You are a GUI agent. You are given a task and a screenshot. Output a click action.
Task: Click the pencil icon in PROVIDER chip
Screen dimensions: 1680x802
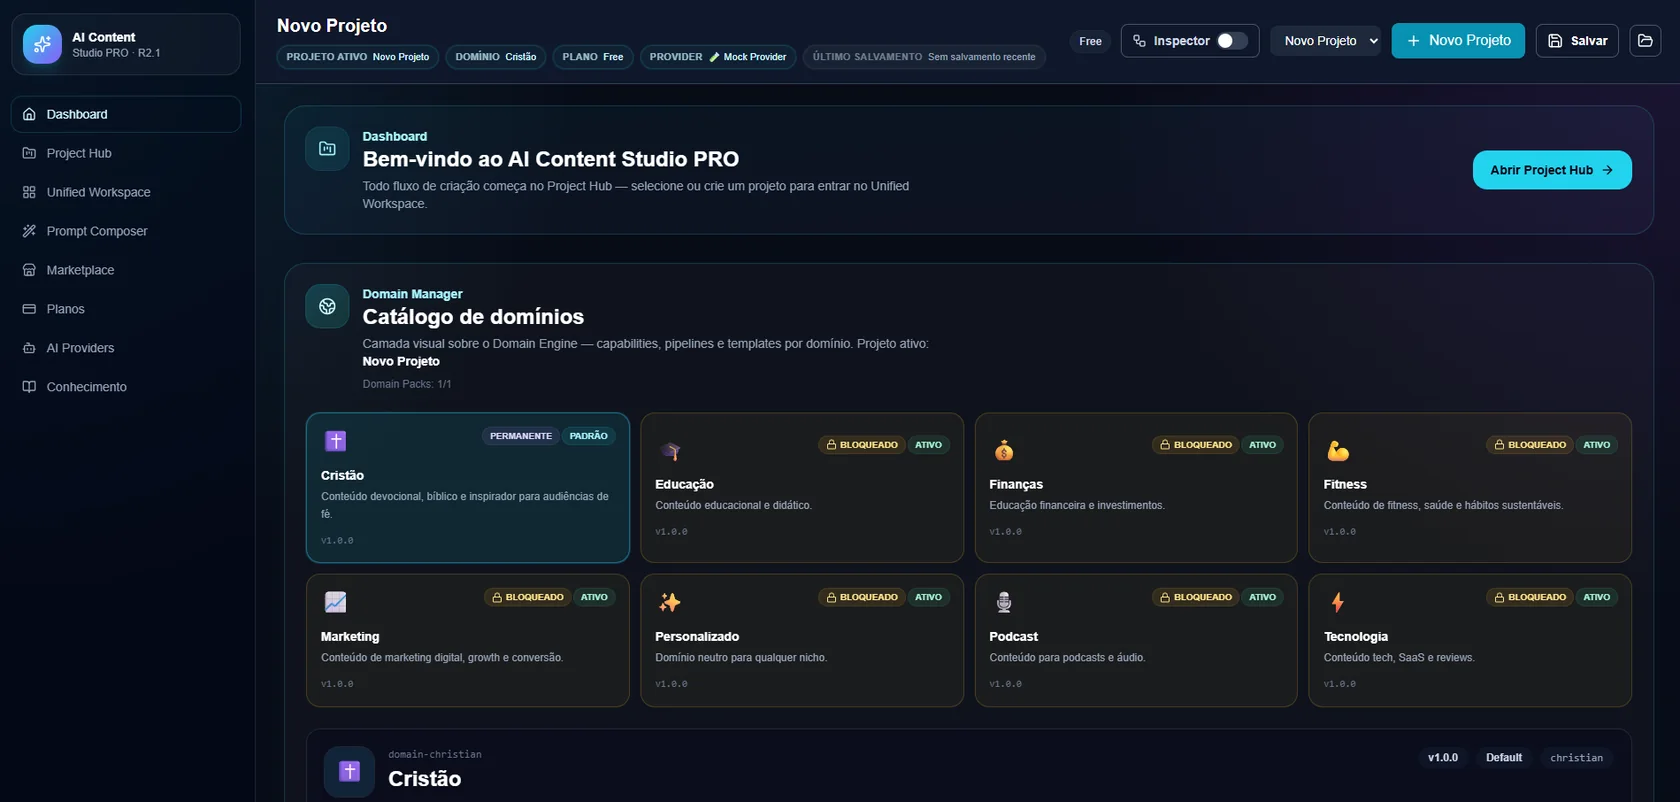715,57
